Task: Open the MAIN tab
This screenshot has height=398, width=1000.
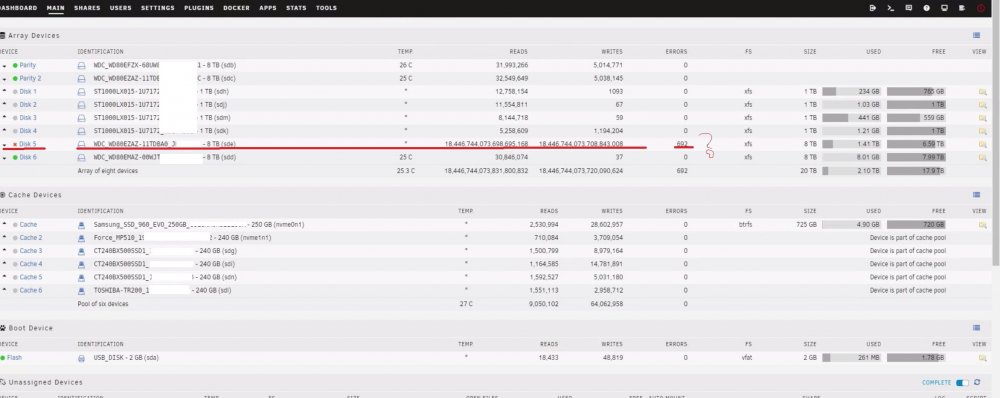Action: coord(55,8)
